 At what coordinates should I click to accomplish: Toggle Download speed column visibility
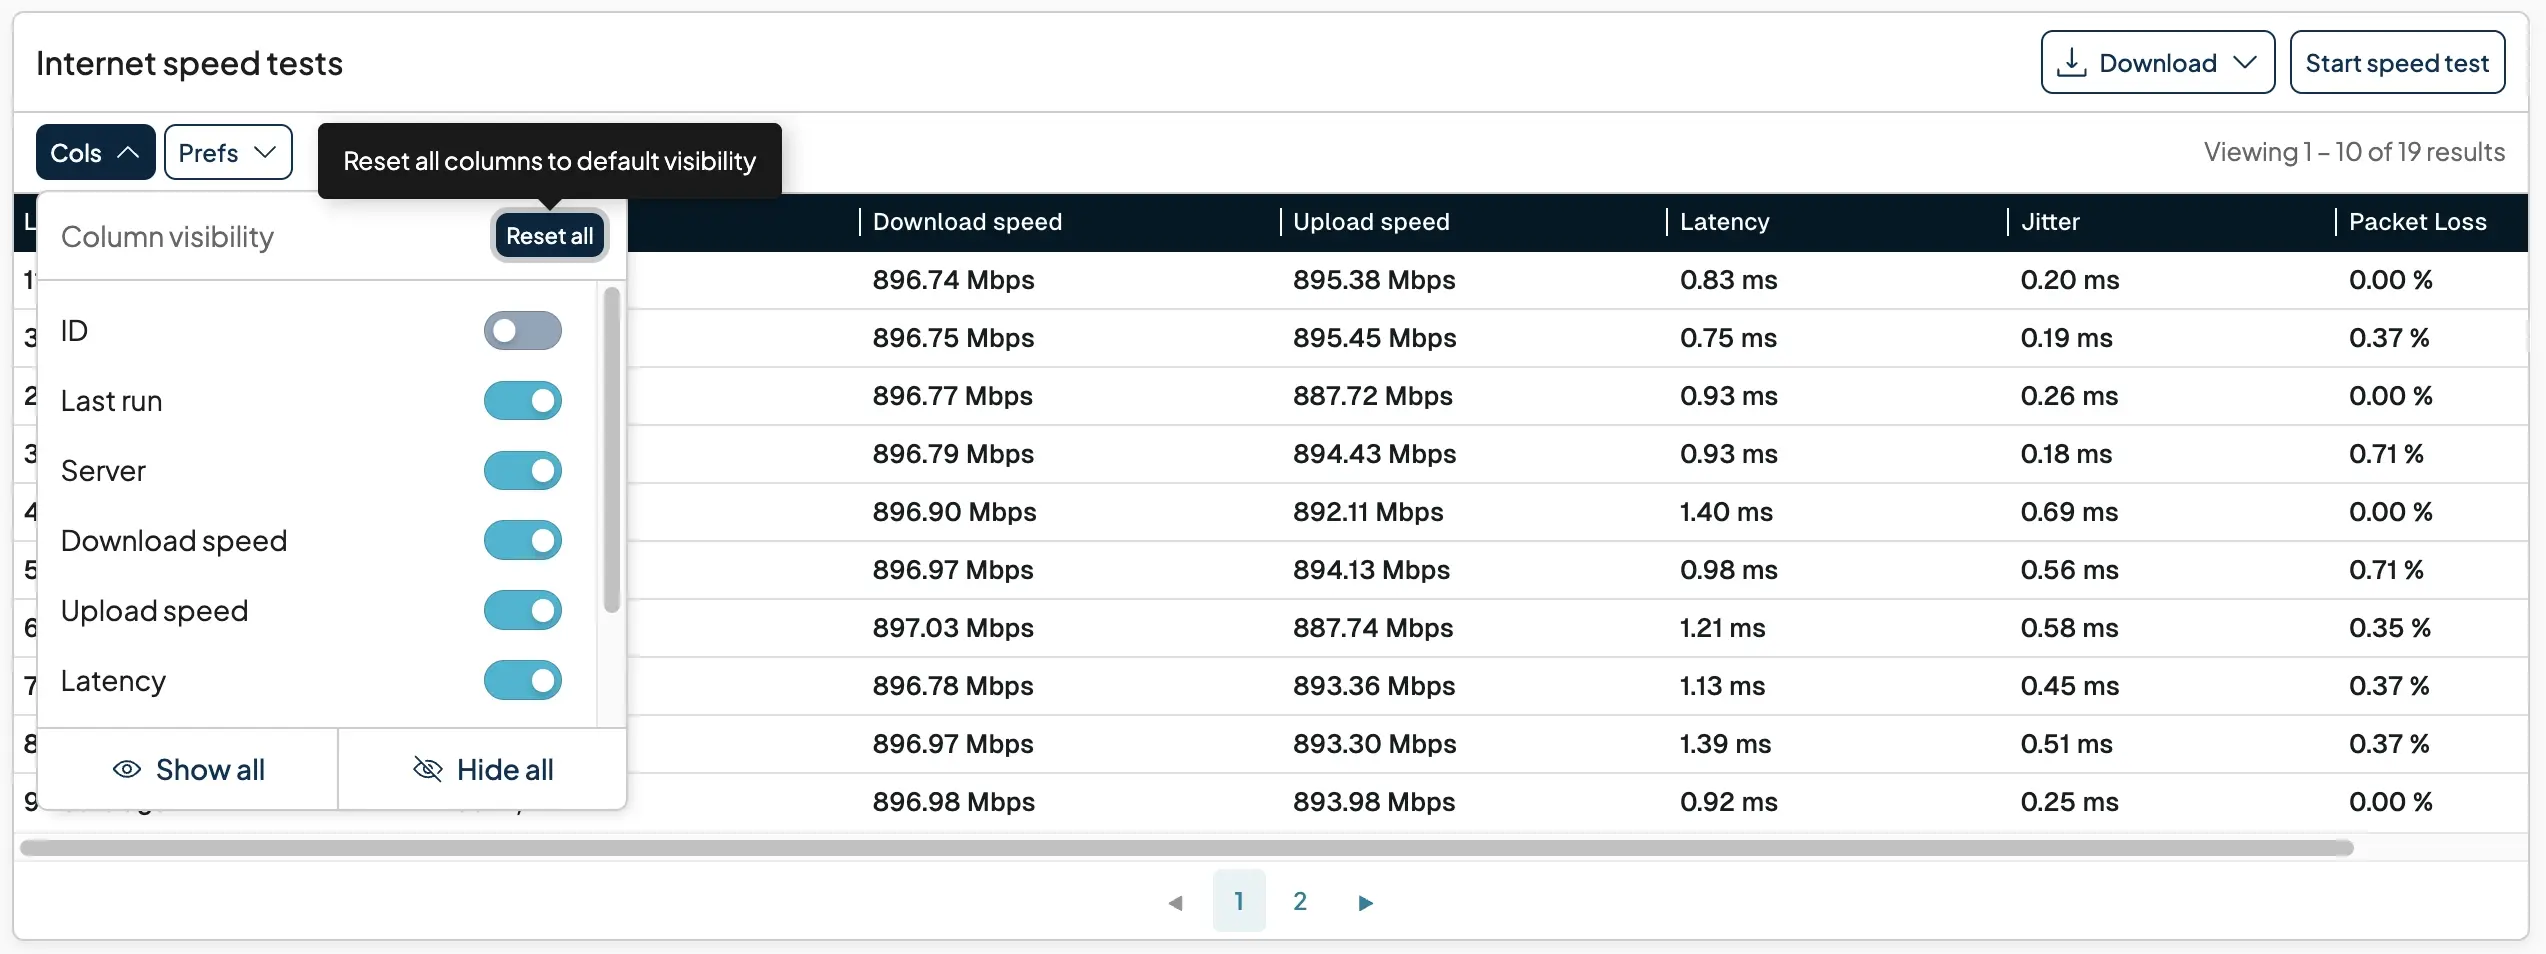coord(522,541)
